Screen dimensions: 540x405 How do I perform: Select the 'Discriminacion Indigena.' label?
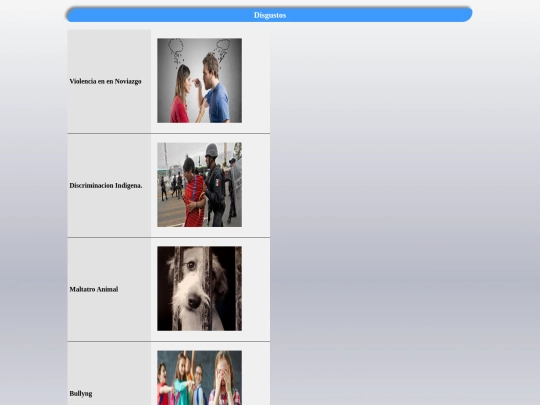tap(106, 186)
